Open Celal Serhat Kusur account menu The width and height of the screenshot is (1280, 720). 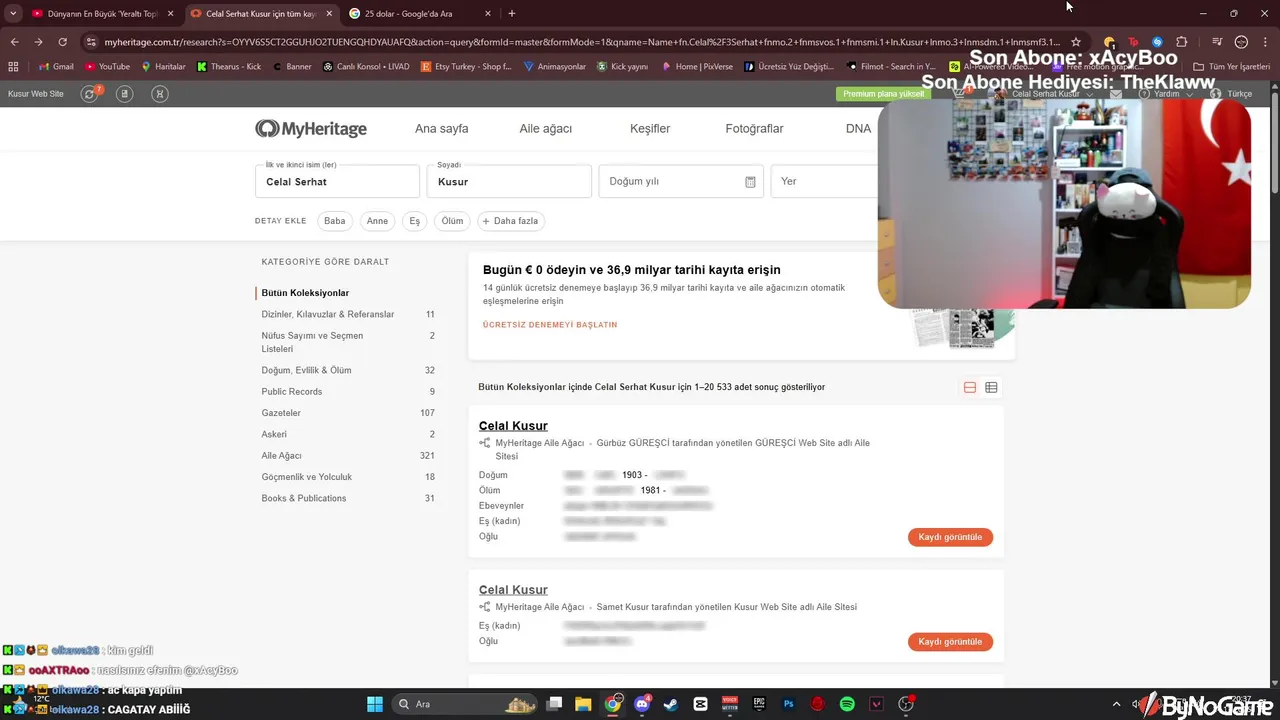coord(1045,93)
